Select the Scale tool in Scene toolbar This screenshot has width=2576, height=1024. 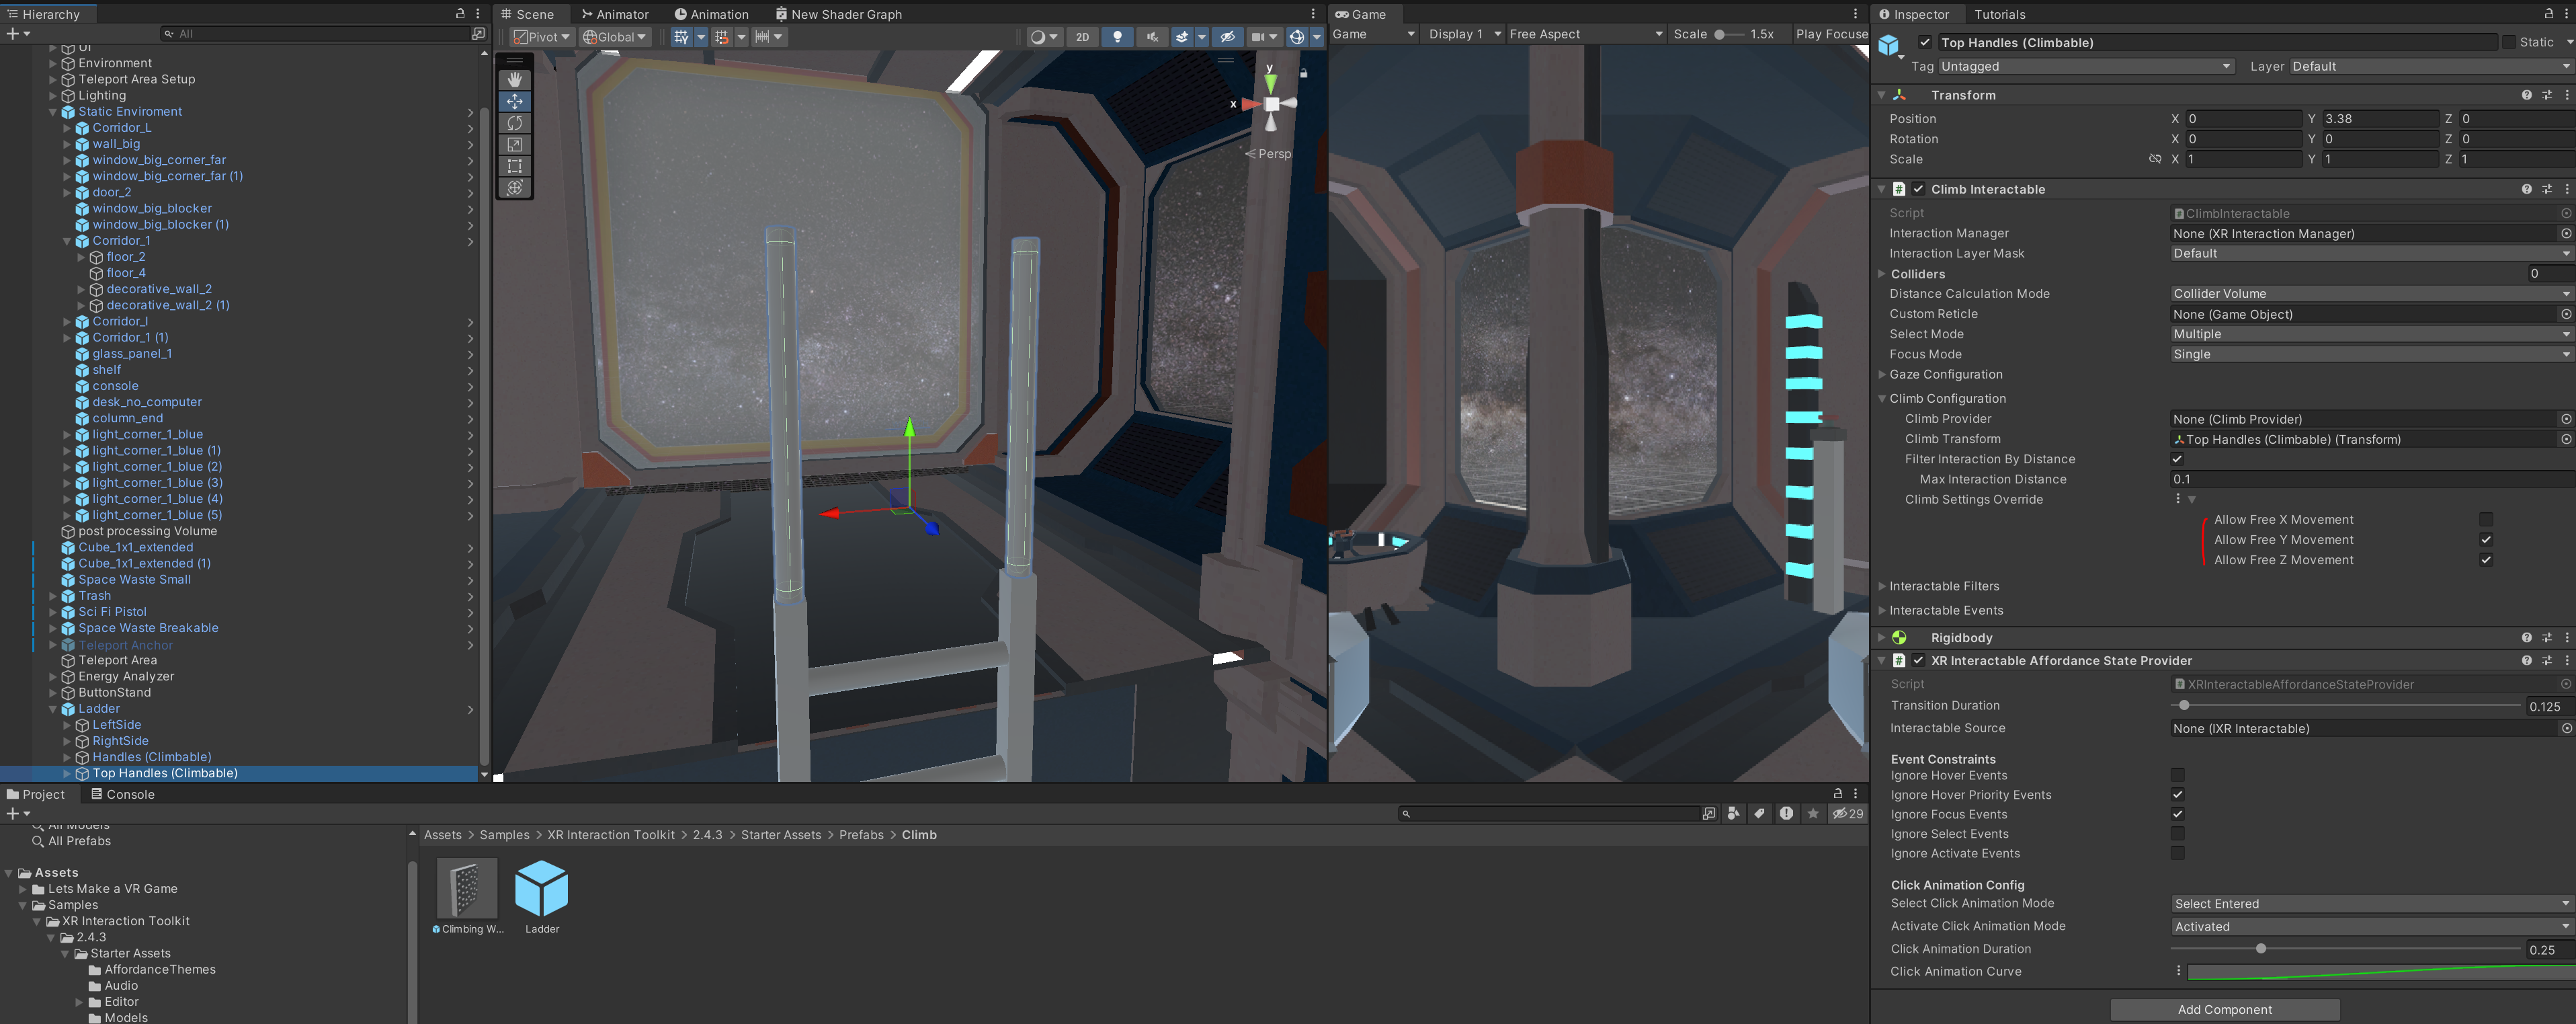(514, 144)
